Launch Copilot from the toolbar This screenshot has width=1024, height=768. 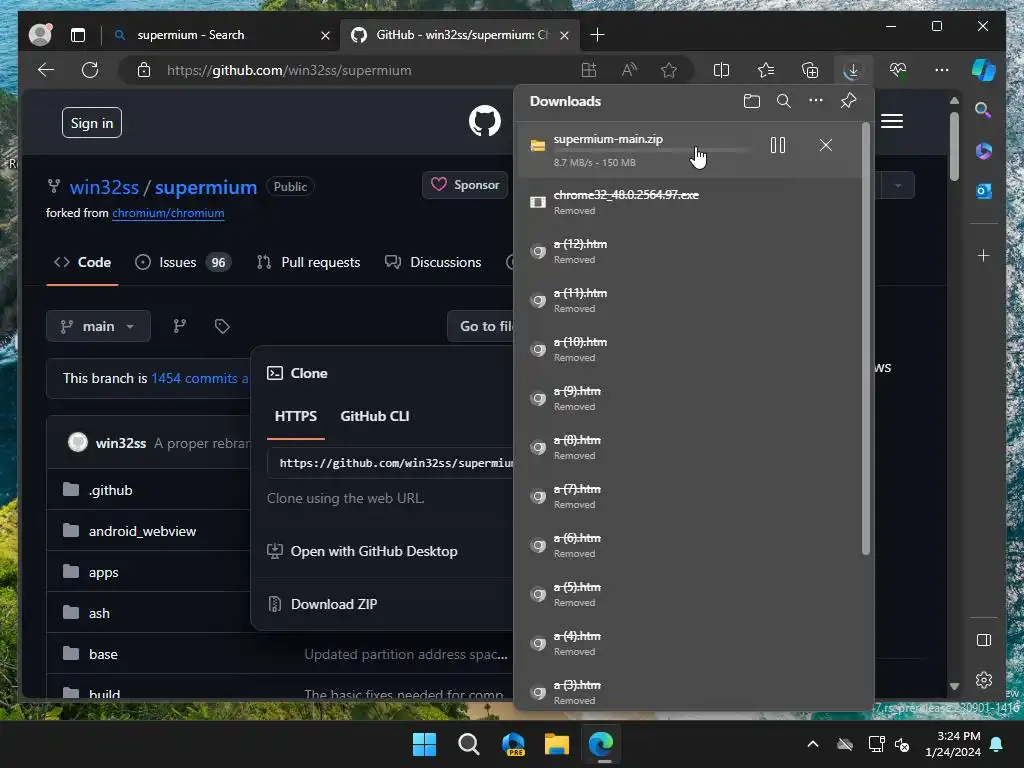pos(983,70)
